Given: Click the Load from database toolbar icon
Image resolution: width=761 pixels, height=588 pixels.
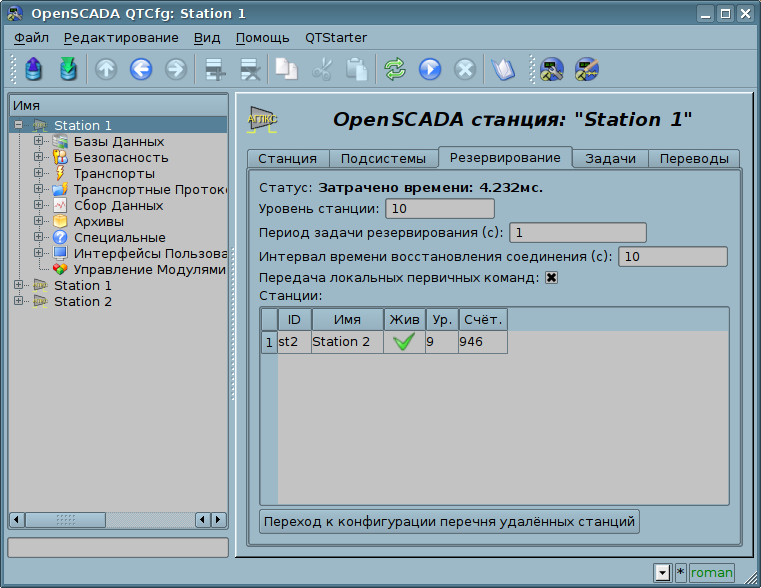Looking at the screenshot, I should [x=33, y=69].
